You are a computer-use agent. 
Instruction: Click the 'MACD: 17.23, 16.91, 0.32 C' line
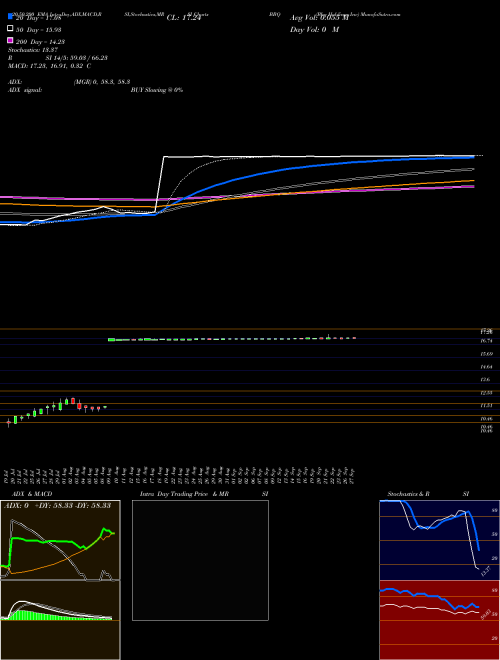pos(50,66)
